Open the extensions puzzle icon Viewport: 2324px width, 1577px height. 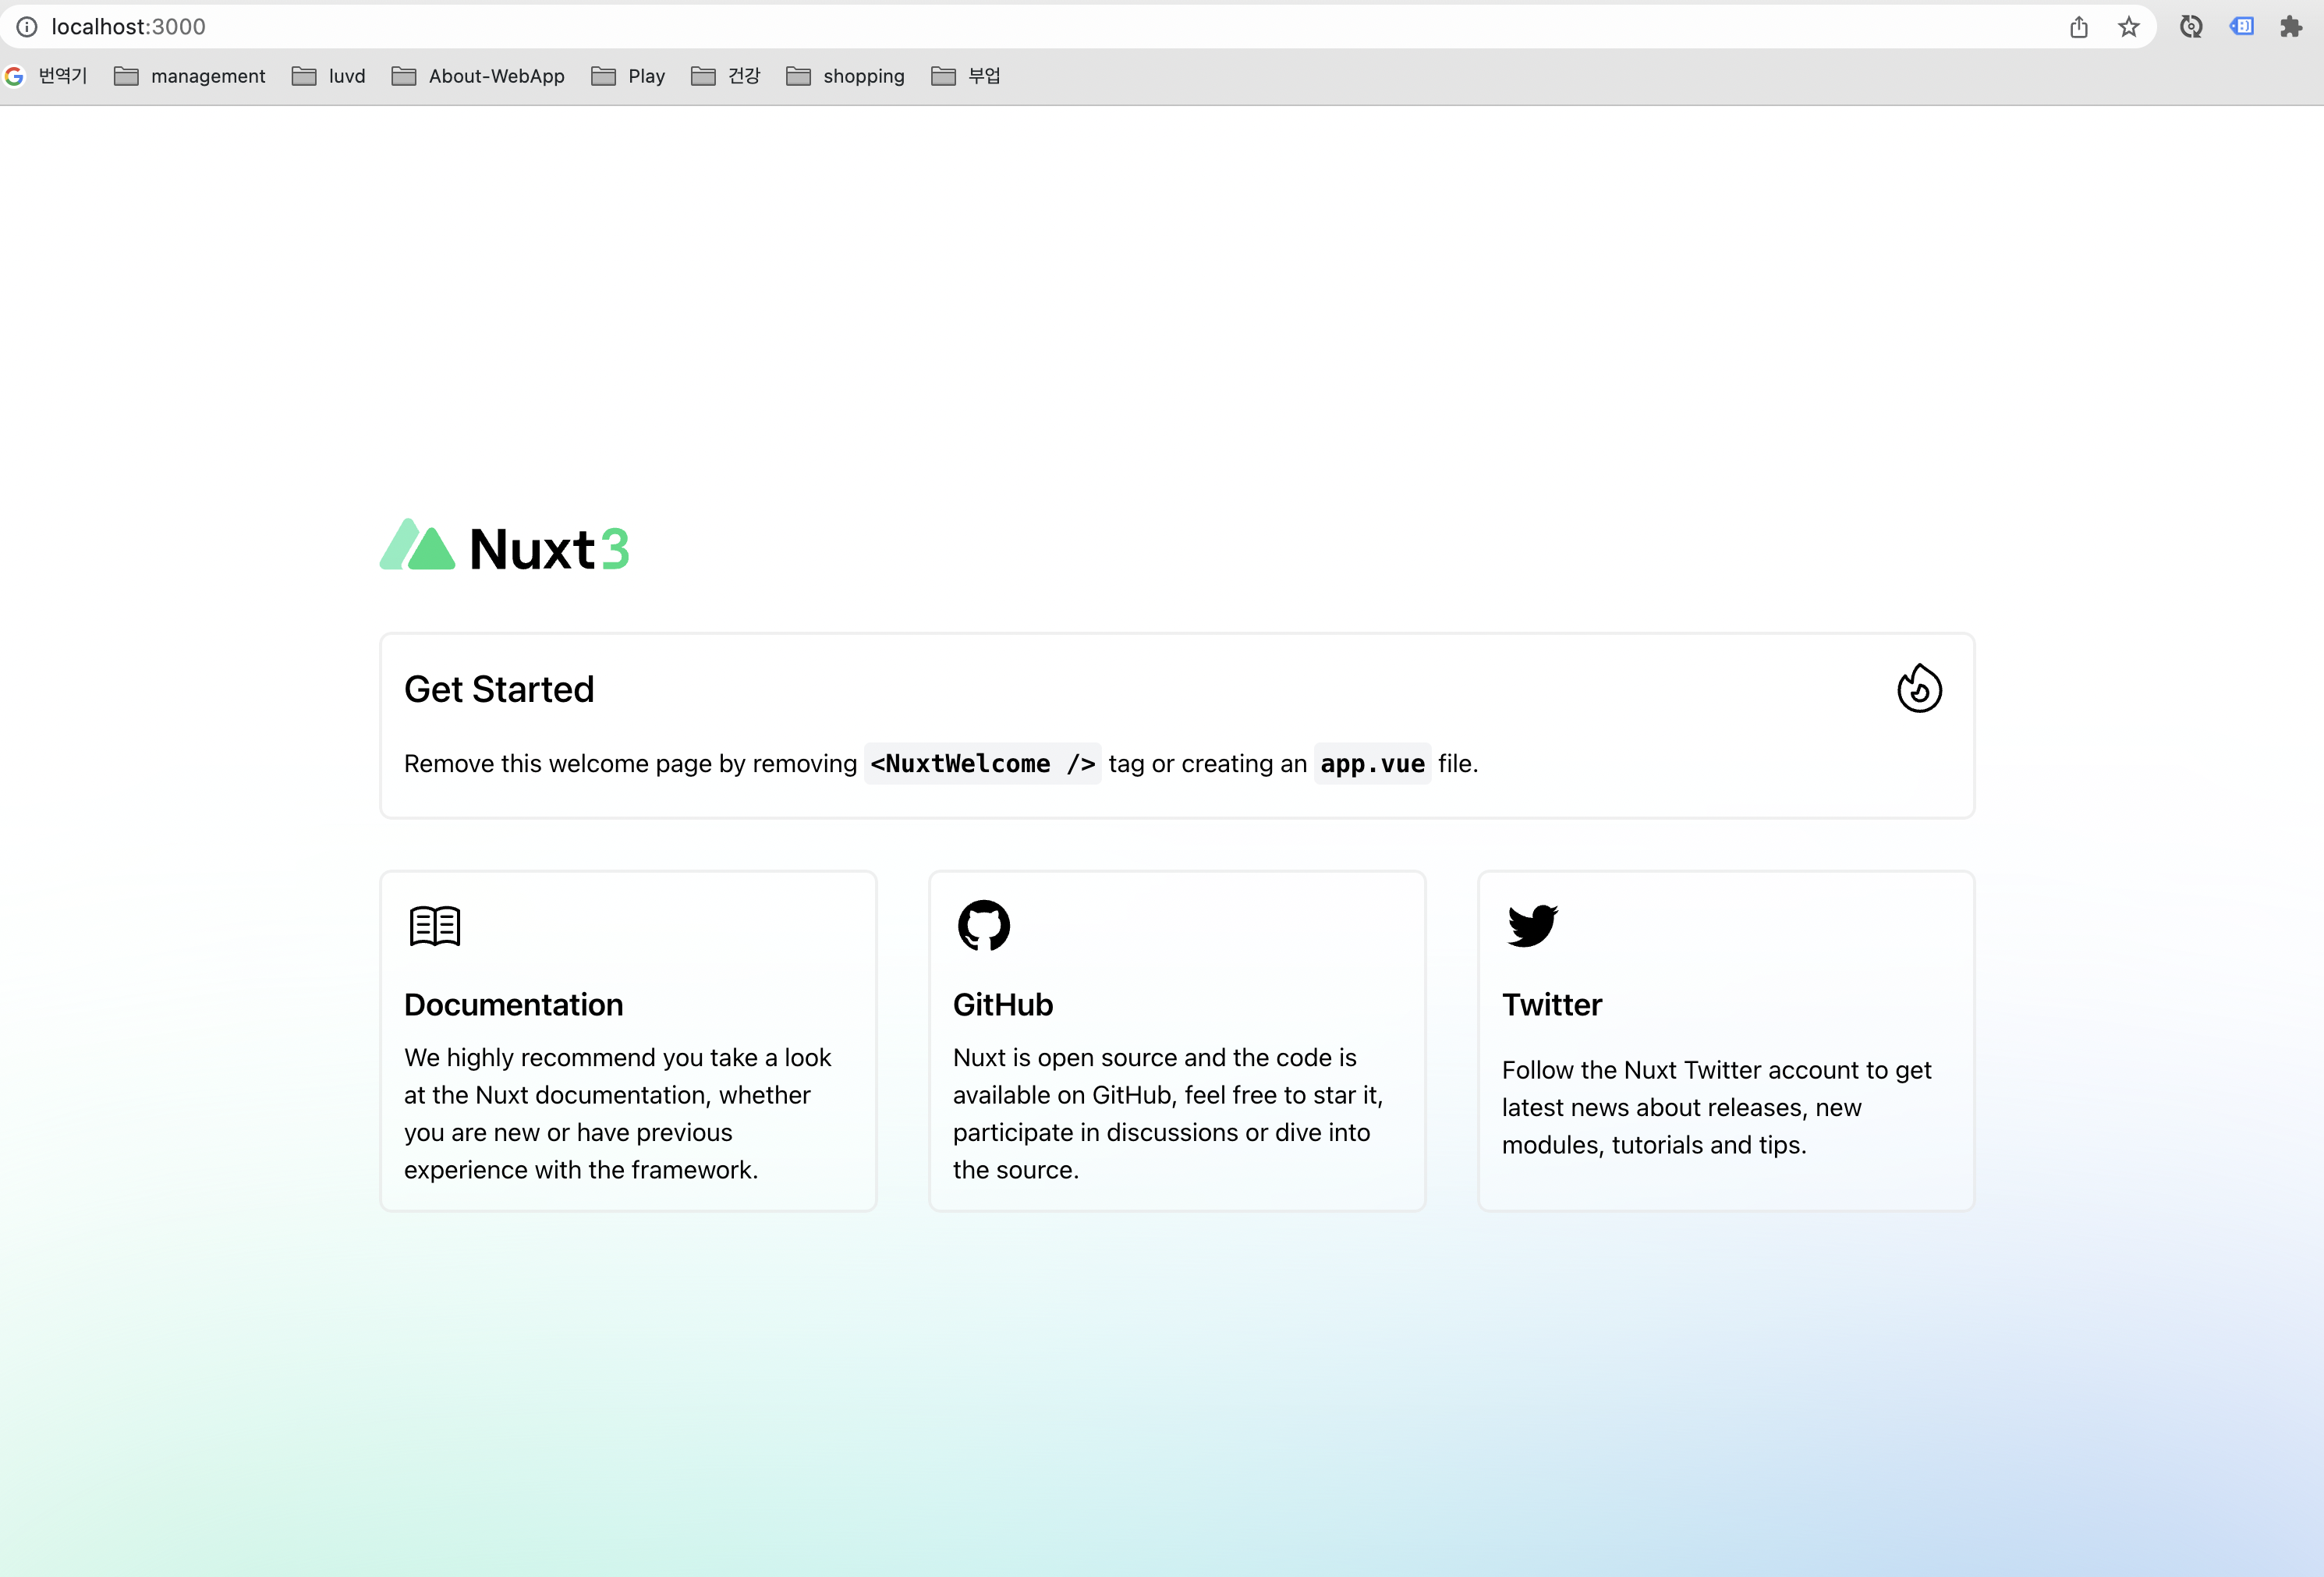pyautogui.click(x=2291, y=27)
